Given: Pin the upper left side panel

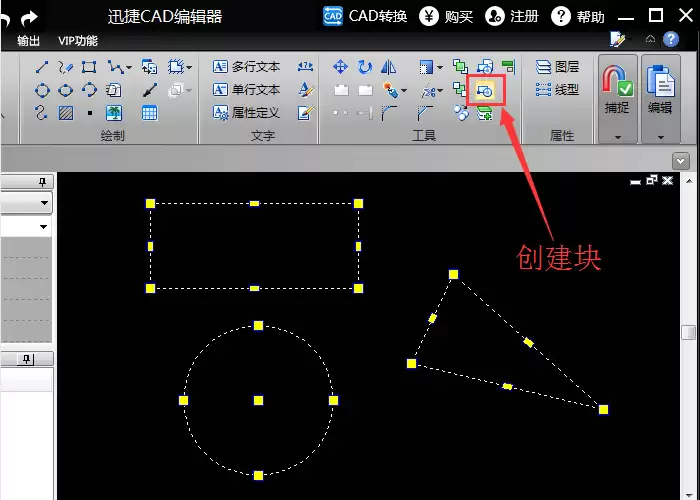Looking at the screenshot, I should tap(42, 181).
